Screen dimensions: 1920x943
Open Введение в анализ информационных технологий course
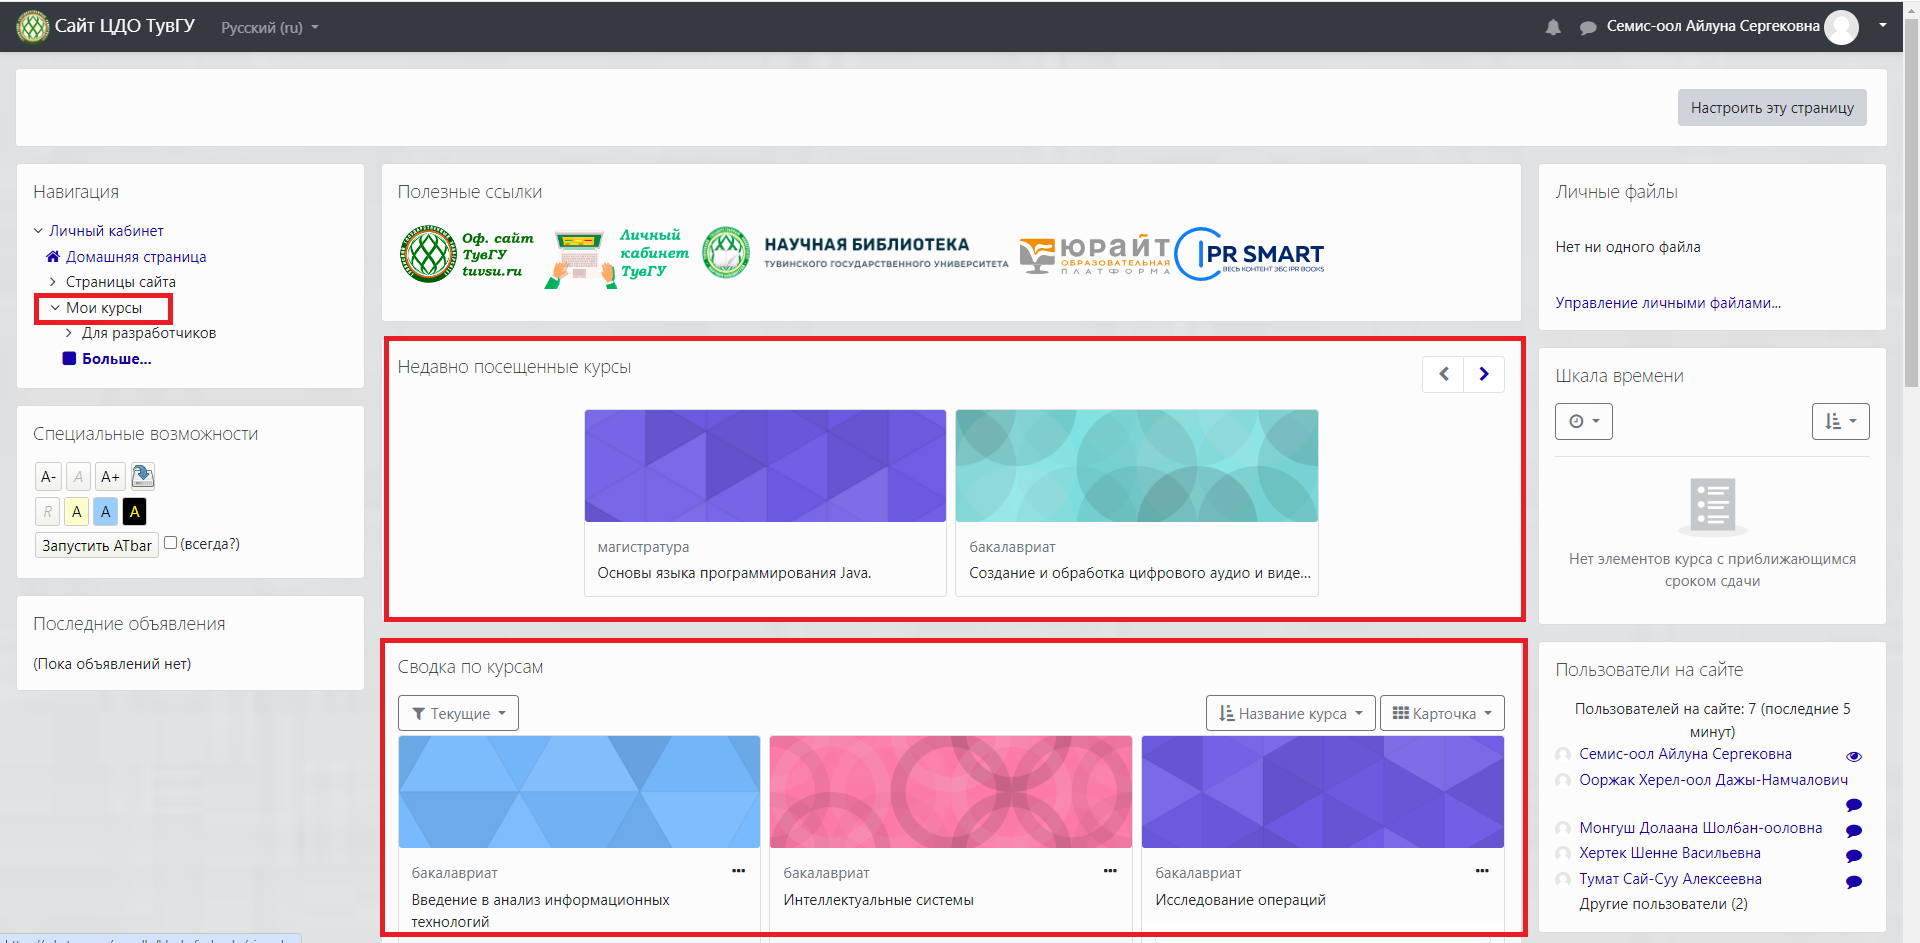[540, 911]
